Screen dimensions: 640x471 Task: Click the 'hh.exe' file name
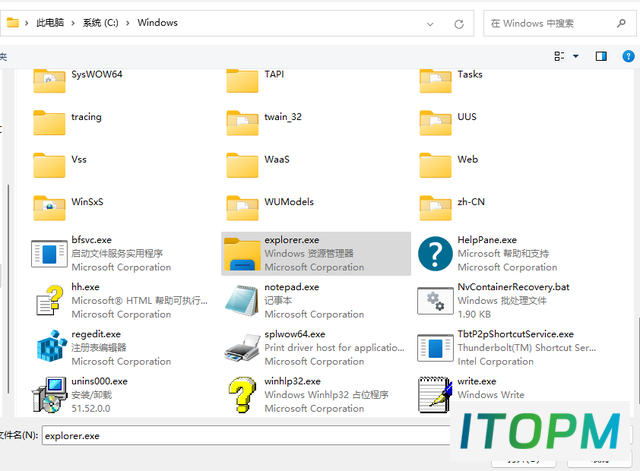85,287
